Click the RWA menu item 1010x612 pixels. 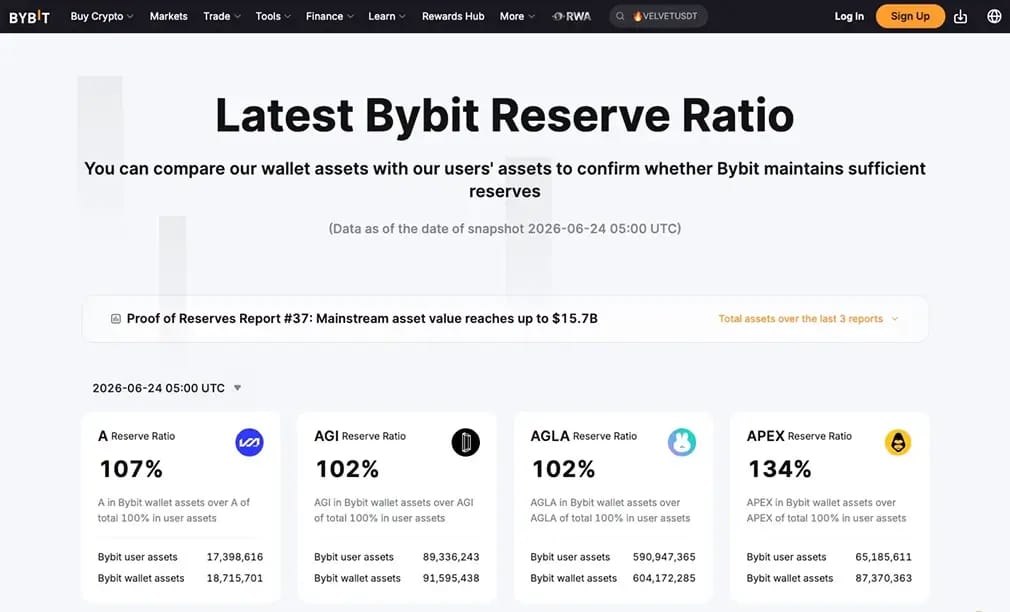[571, 16]
